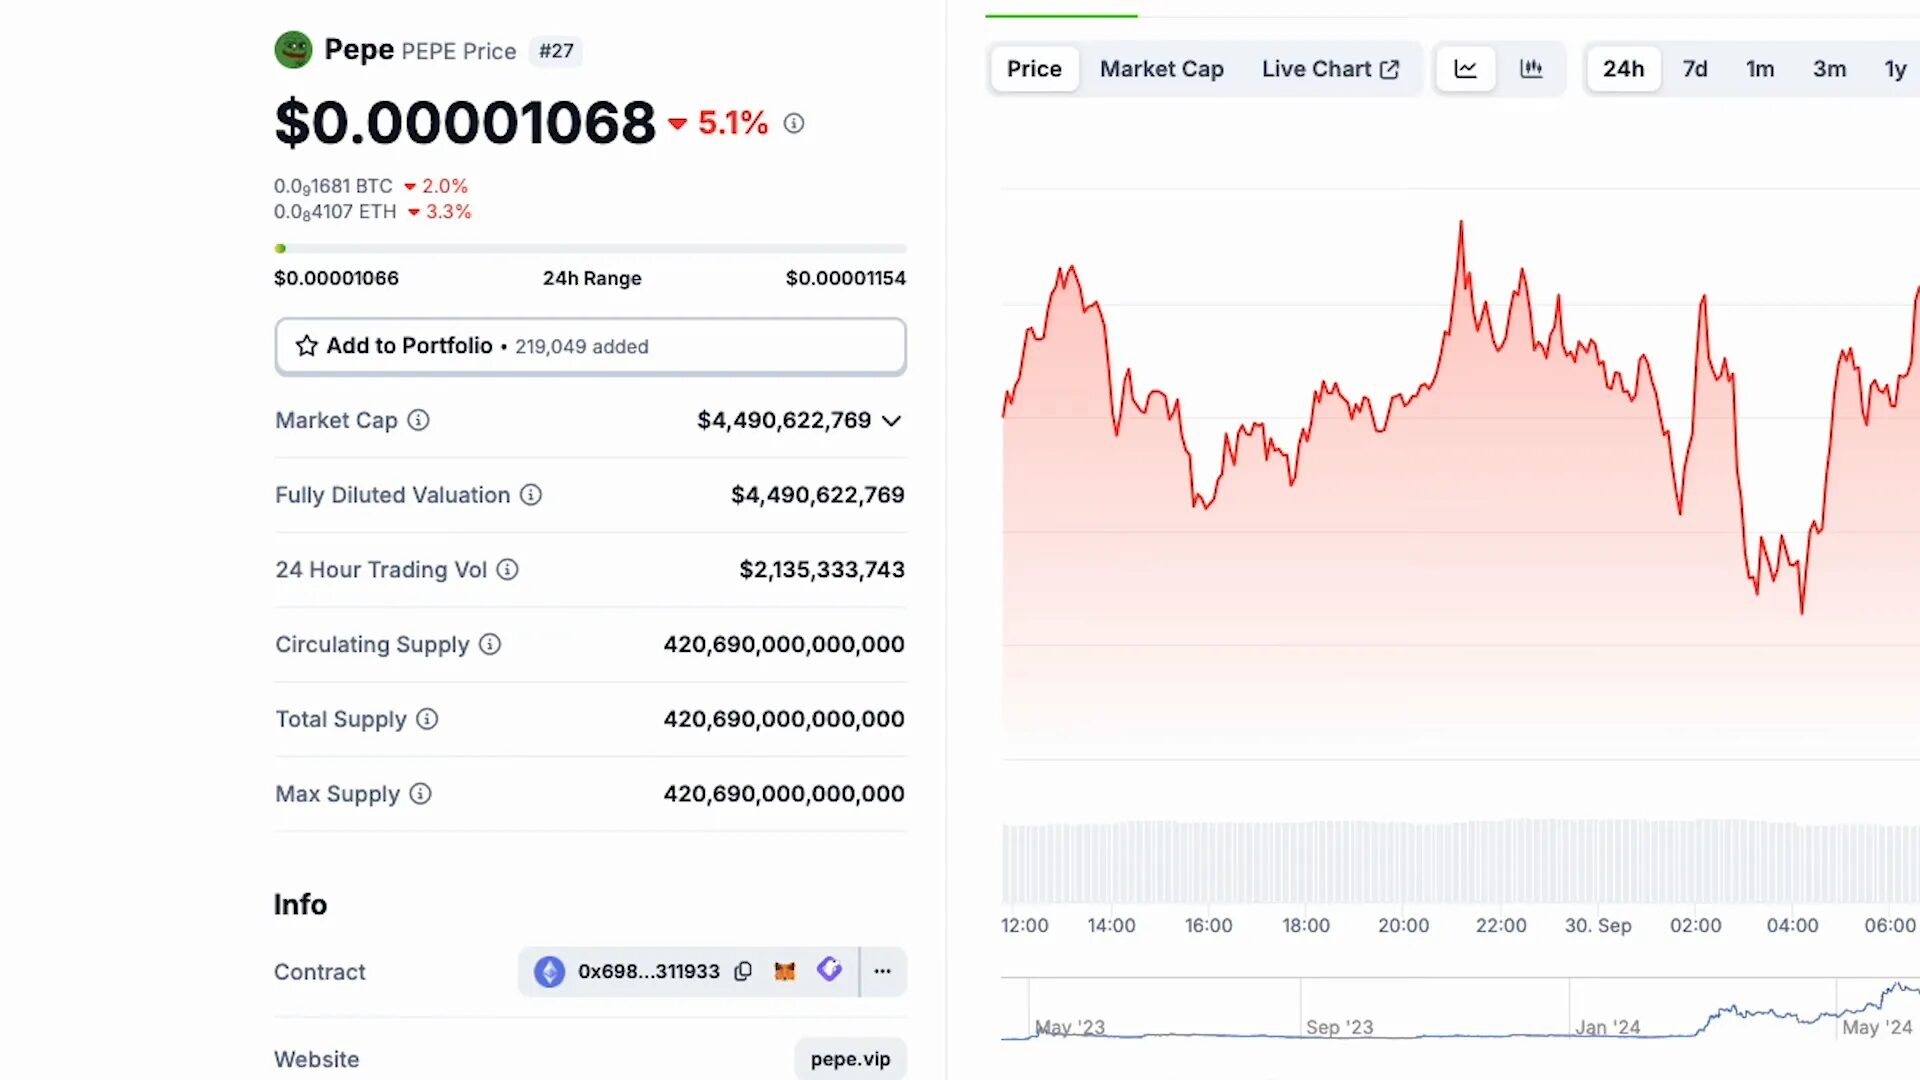1920x1080 pixels.
Task: Select the 3m time range
Action: tap(1829, 68)
